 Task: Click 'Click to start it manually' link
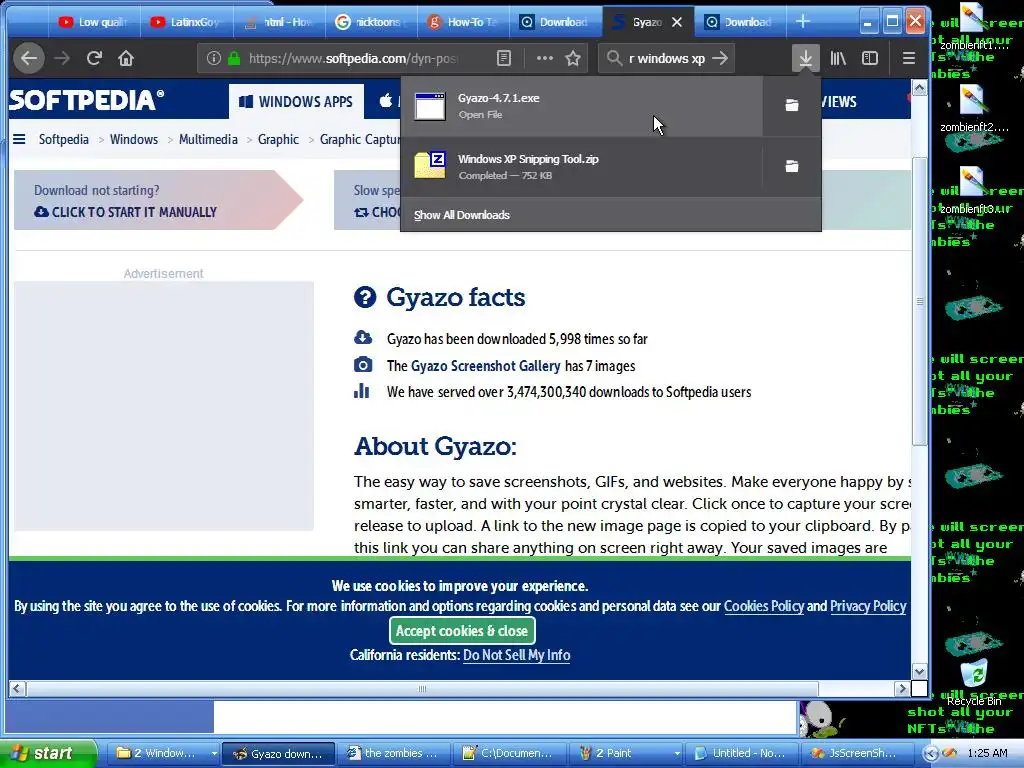pyautogui.click(x=125, y=212)
